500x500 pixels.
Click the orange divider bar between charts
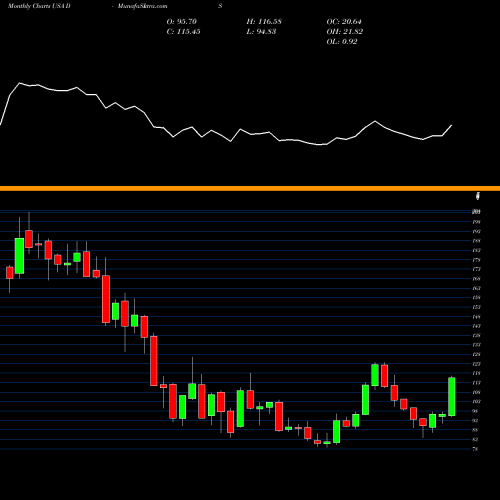pos(250,188)
